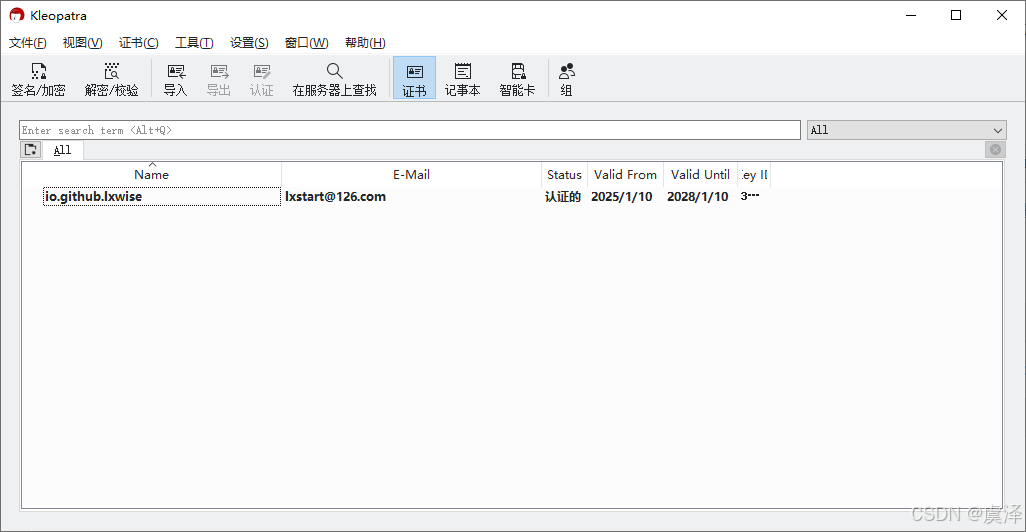This screenshot has height=532, width=1026.
Task: Open the 解密/校验 tool
Action: (111, 79)
